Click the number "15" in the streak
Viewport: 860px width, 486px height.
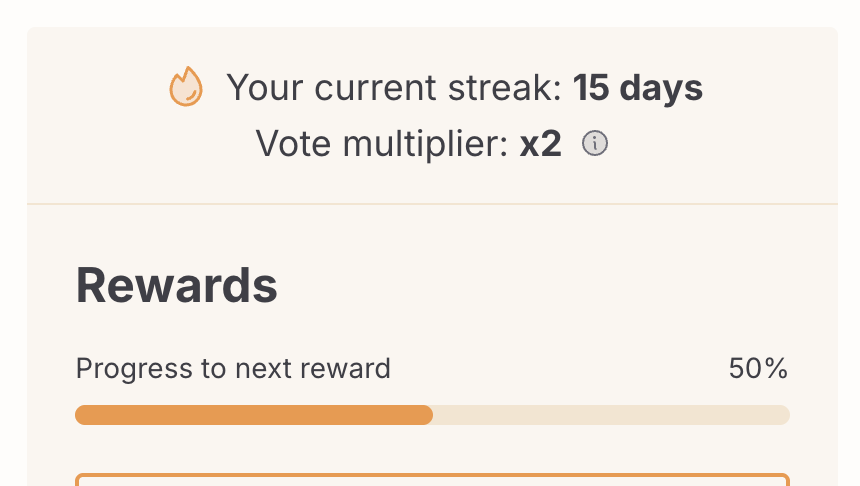[590, 88]
